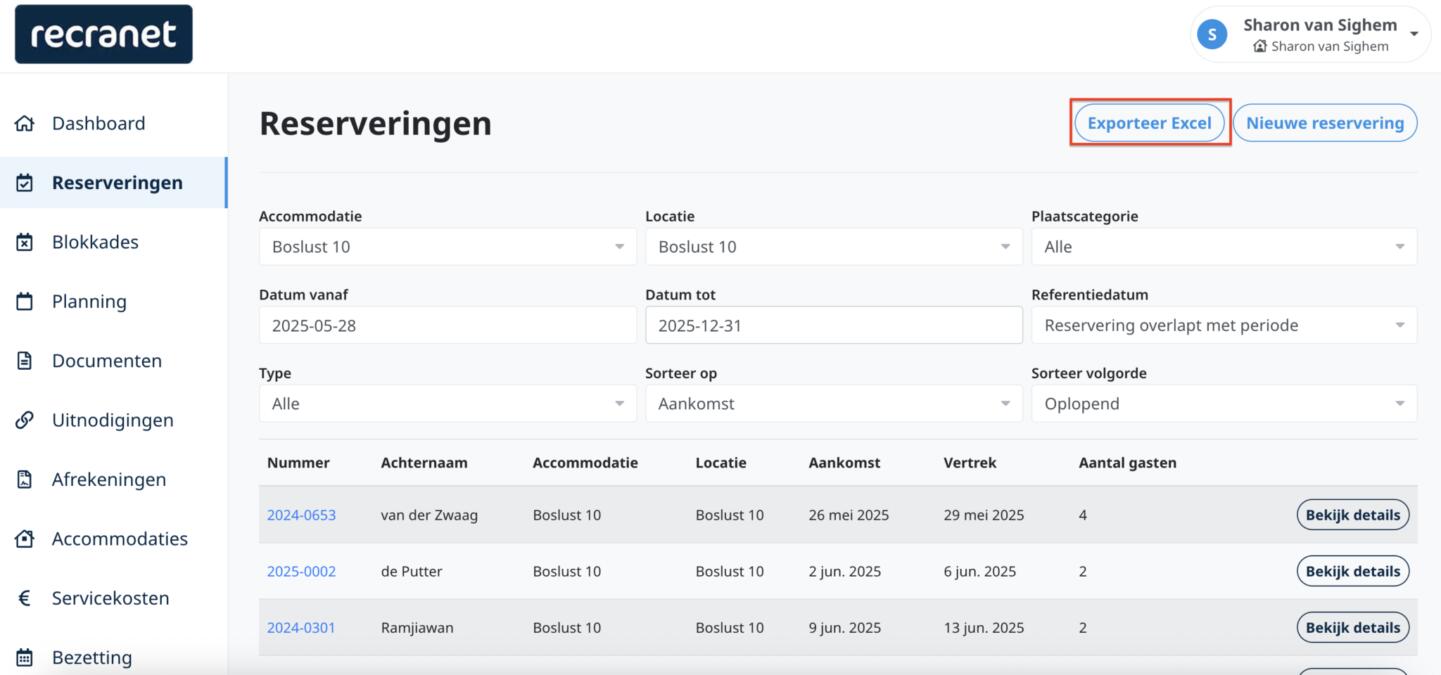View details for van der Zwaag reservation
1441x675 pixels.
[x=1352, y=515]
